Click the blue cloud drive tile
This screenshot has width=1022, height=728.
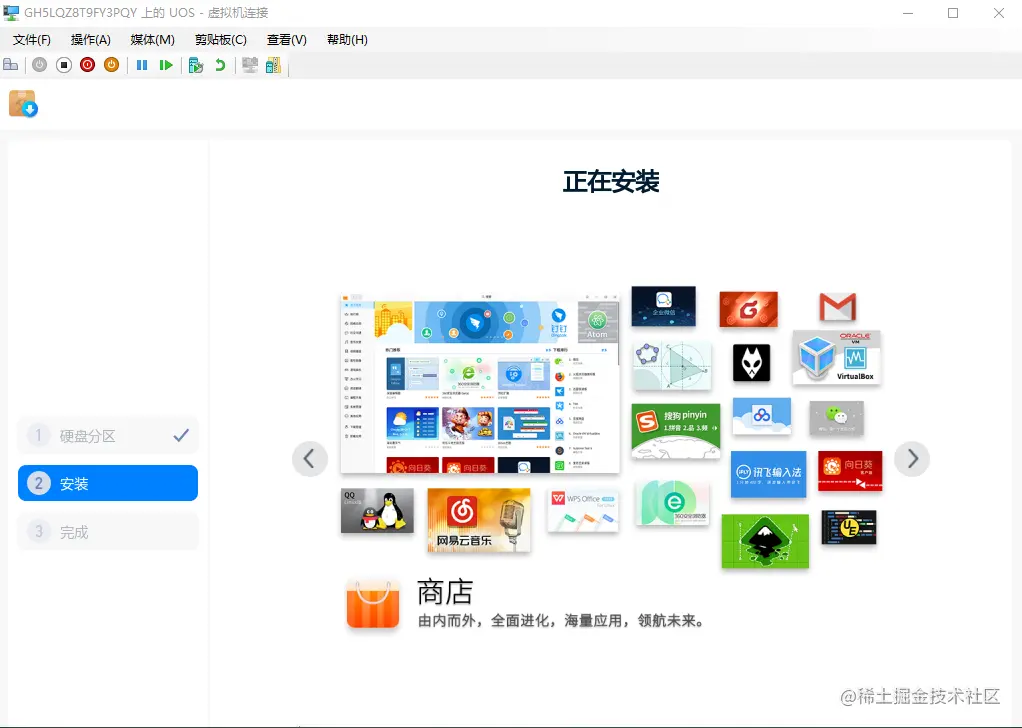(x=762, y=415)
